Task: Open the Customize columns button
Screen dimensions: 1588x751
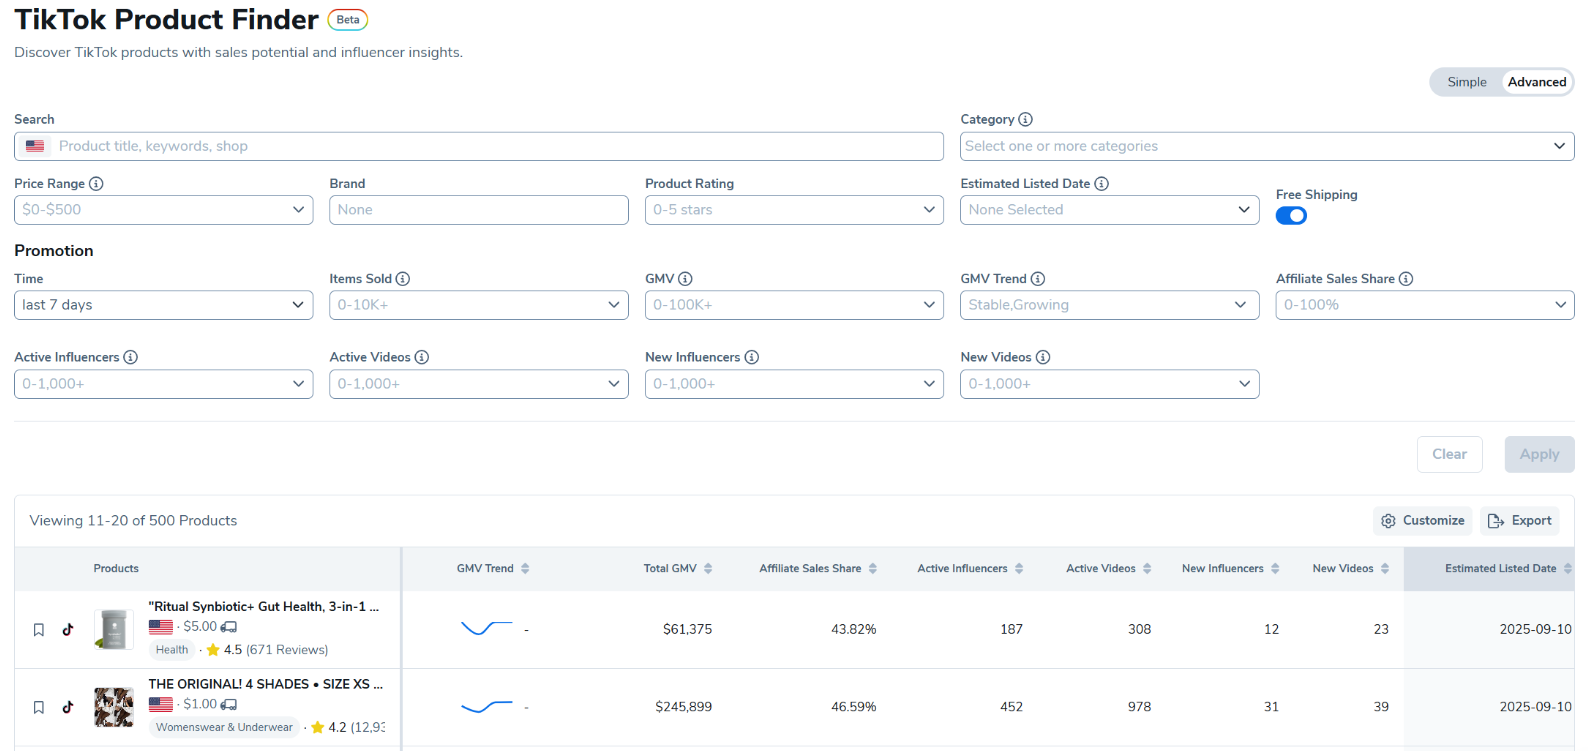Action: click(x=1422, y=521)
